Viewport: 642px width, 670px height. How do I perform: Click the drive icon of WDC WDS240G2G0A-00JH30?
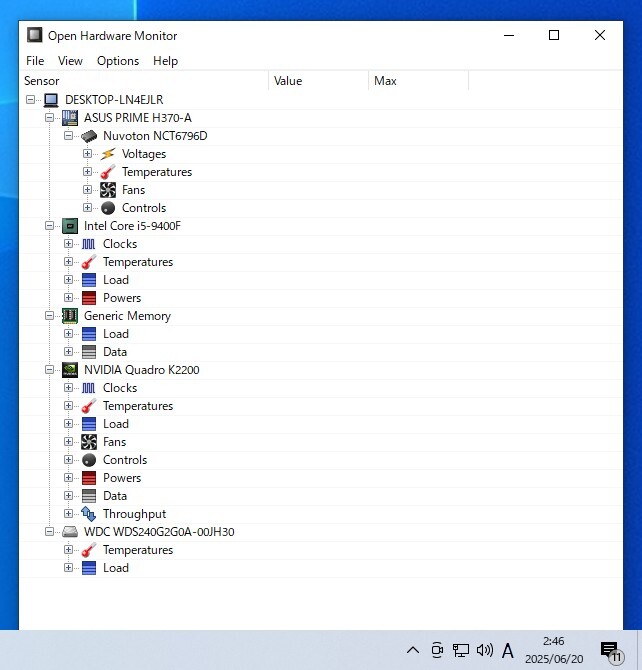tap(70, 532)
